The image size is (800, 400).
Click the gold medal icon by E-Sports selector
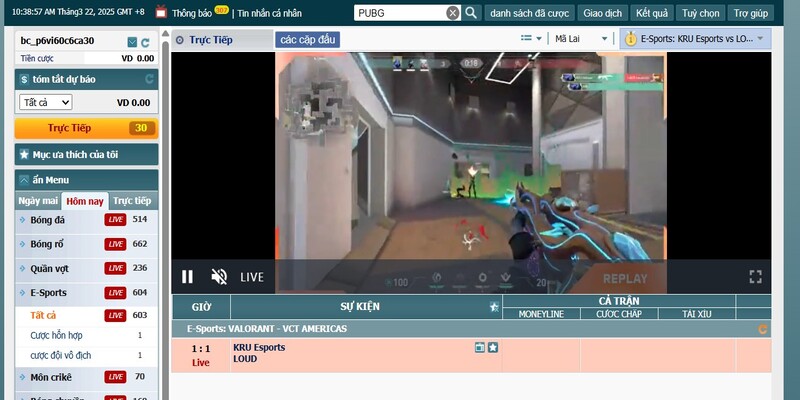point(631,38)
